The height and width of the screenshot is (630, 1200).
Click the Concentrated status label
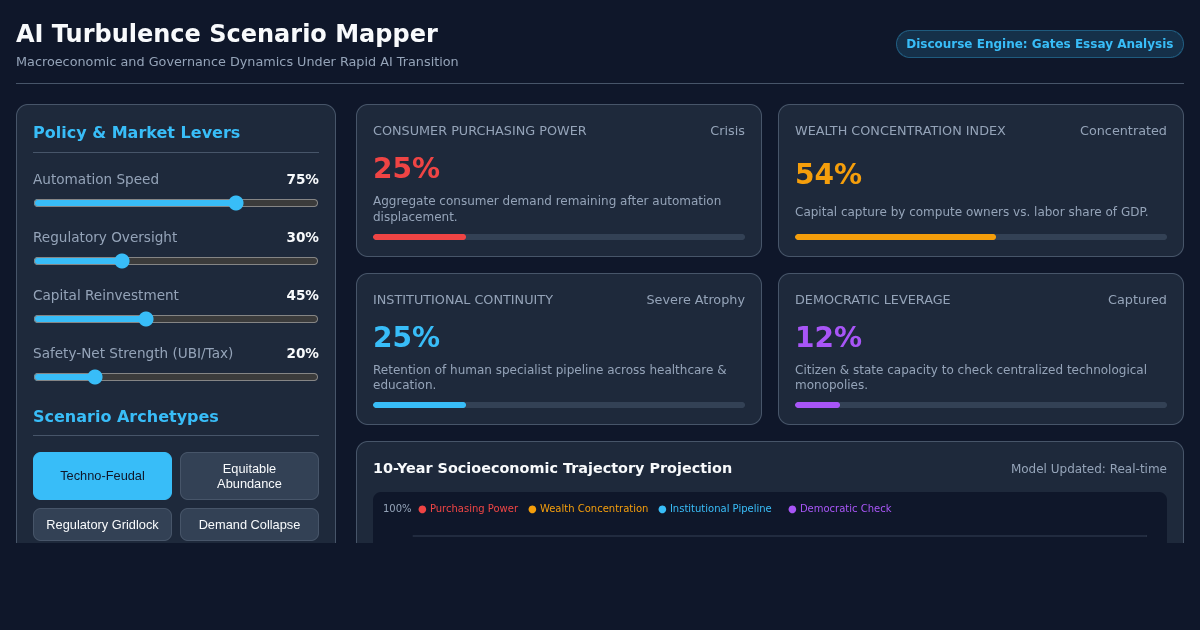click(x=1123, y=131)
